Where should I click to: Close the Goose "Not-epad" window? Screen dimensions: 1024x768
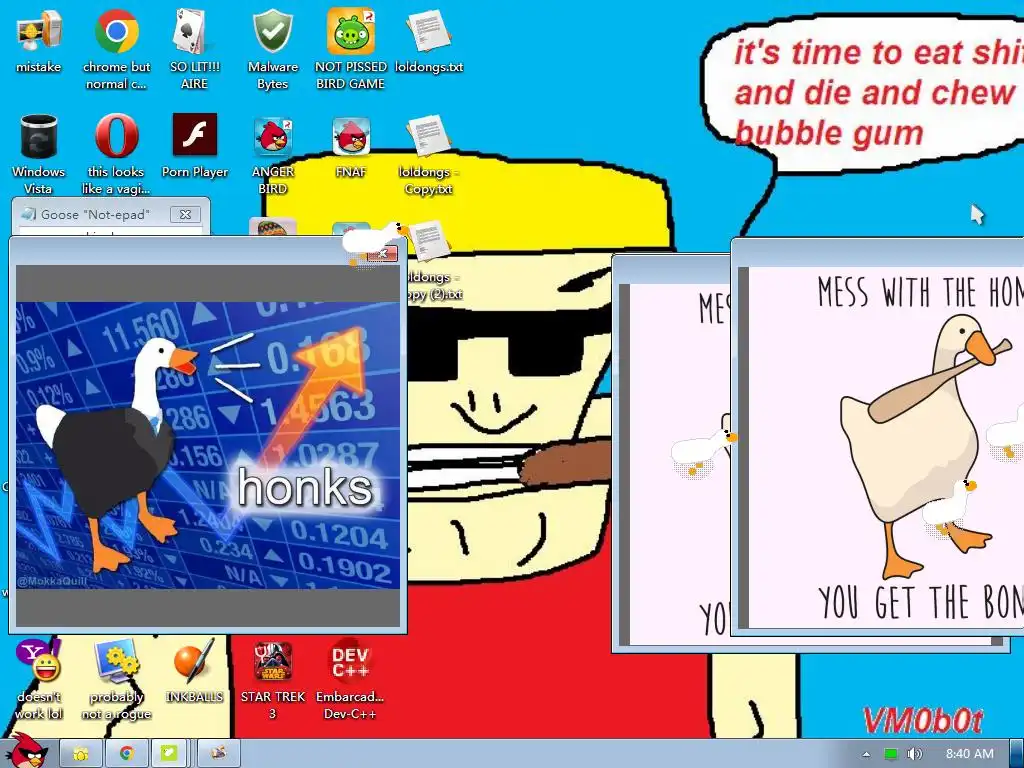185,214
